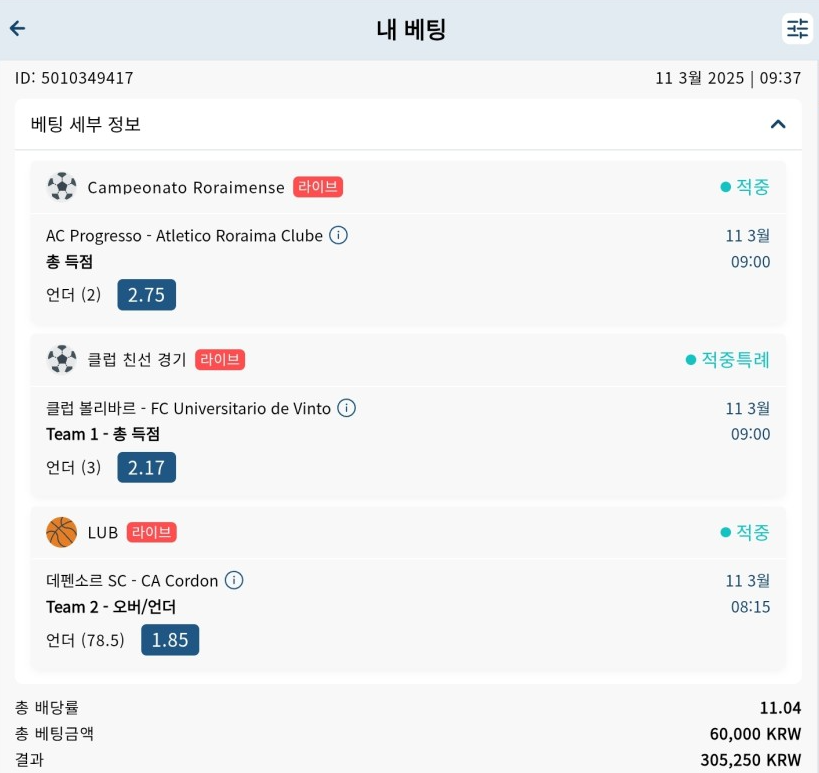Open info for FC Universitario de Vinto match
Viewport: 819px width, 773px height.
[x=346, y=408]
